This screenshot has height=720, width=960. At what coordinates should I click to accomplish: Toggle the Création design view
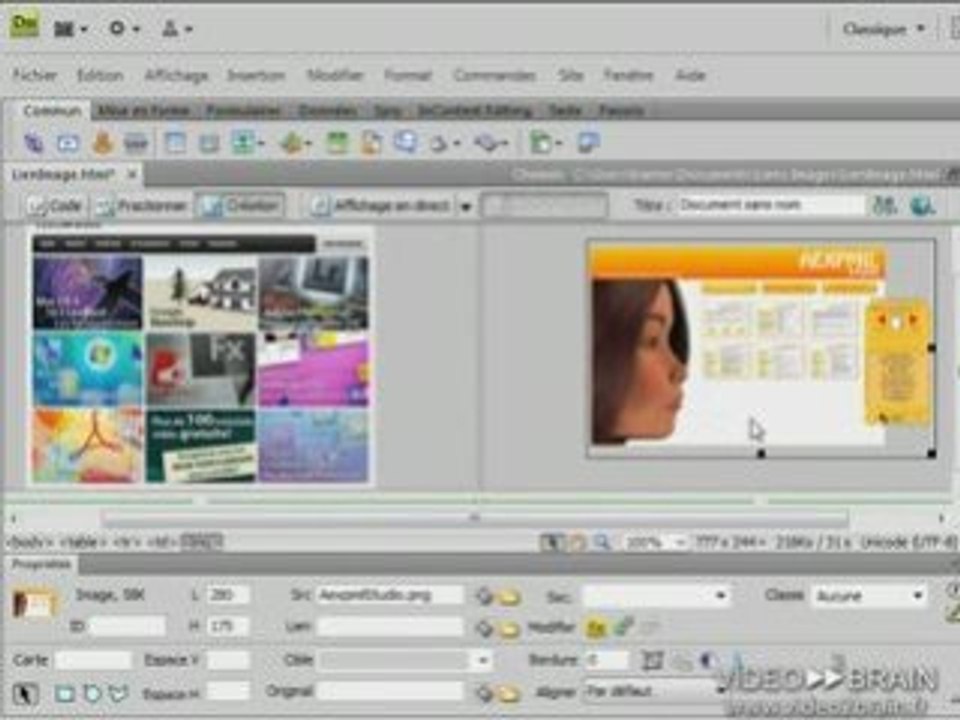point(240,206)
